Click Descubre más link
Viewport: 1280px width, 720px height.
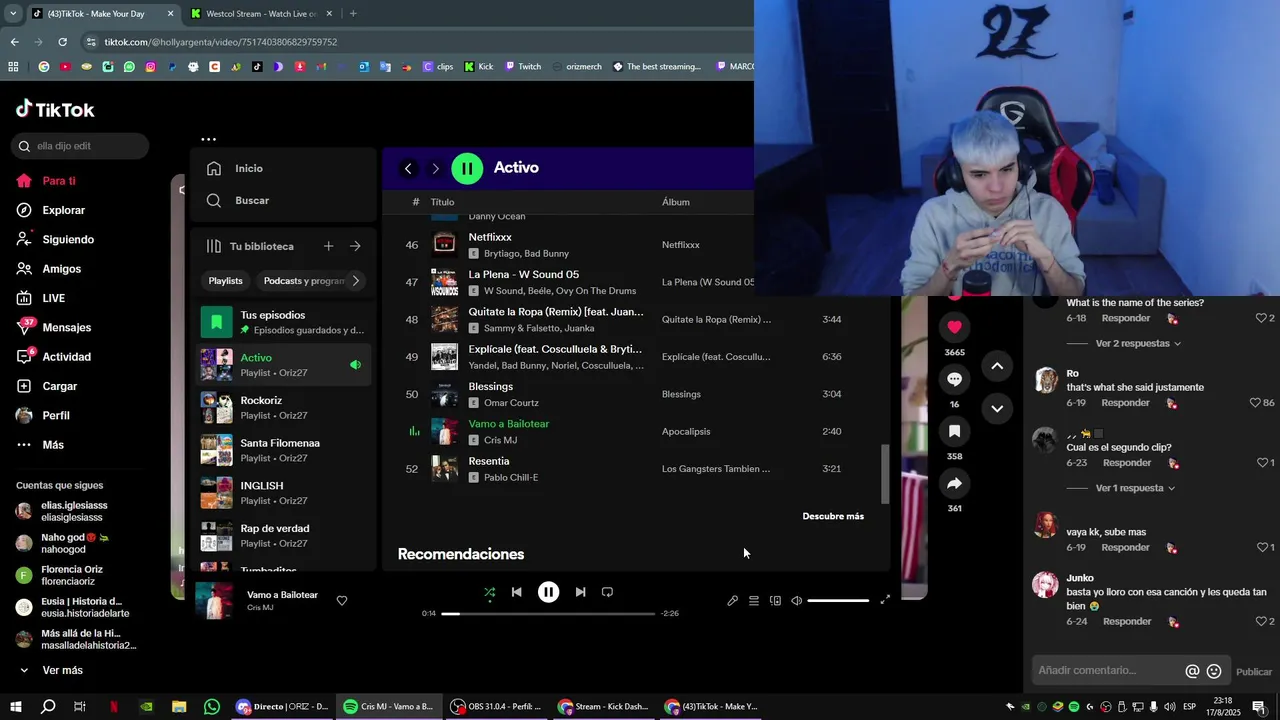tap(833, 516)
